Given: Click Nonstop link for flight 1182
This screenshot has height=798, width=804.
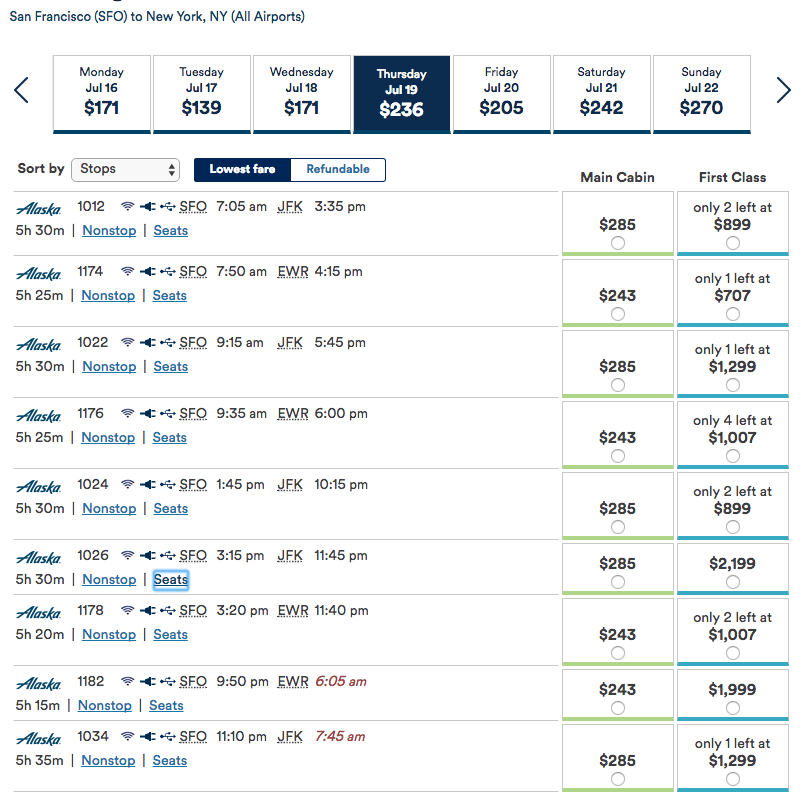Looking at the screenshot, I should (105, 706).
